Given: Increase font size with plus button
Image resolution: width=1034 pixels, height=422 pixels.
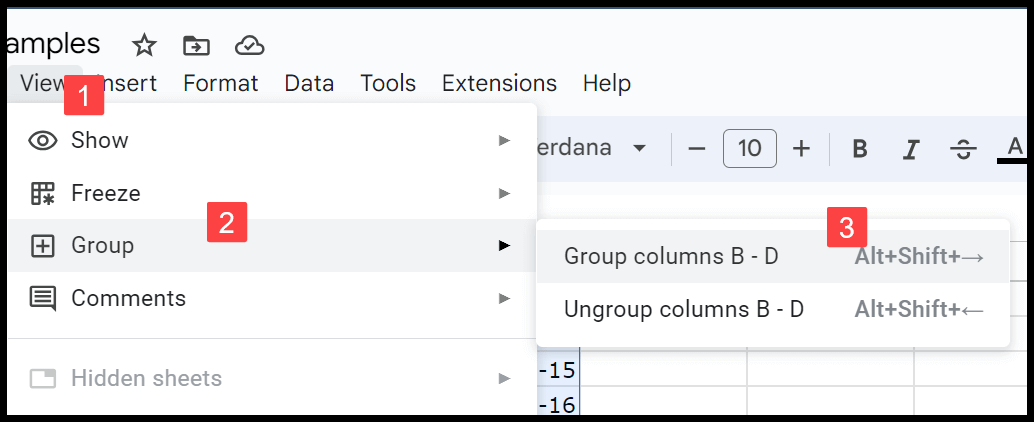Looking at the screenshot, I should pos(801,149).
